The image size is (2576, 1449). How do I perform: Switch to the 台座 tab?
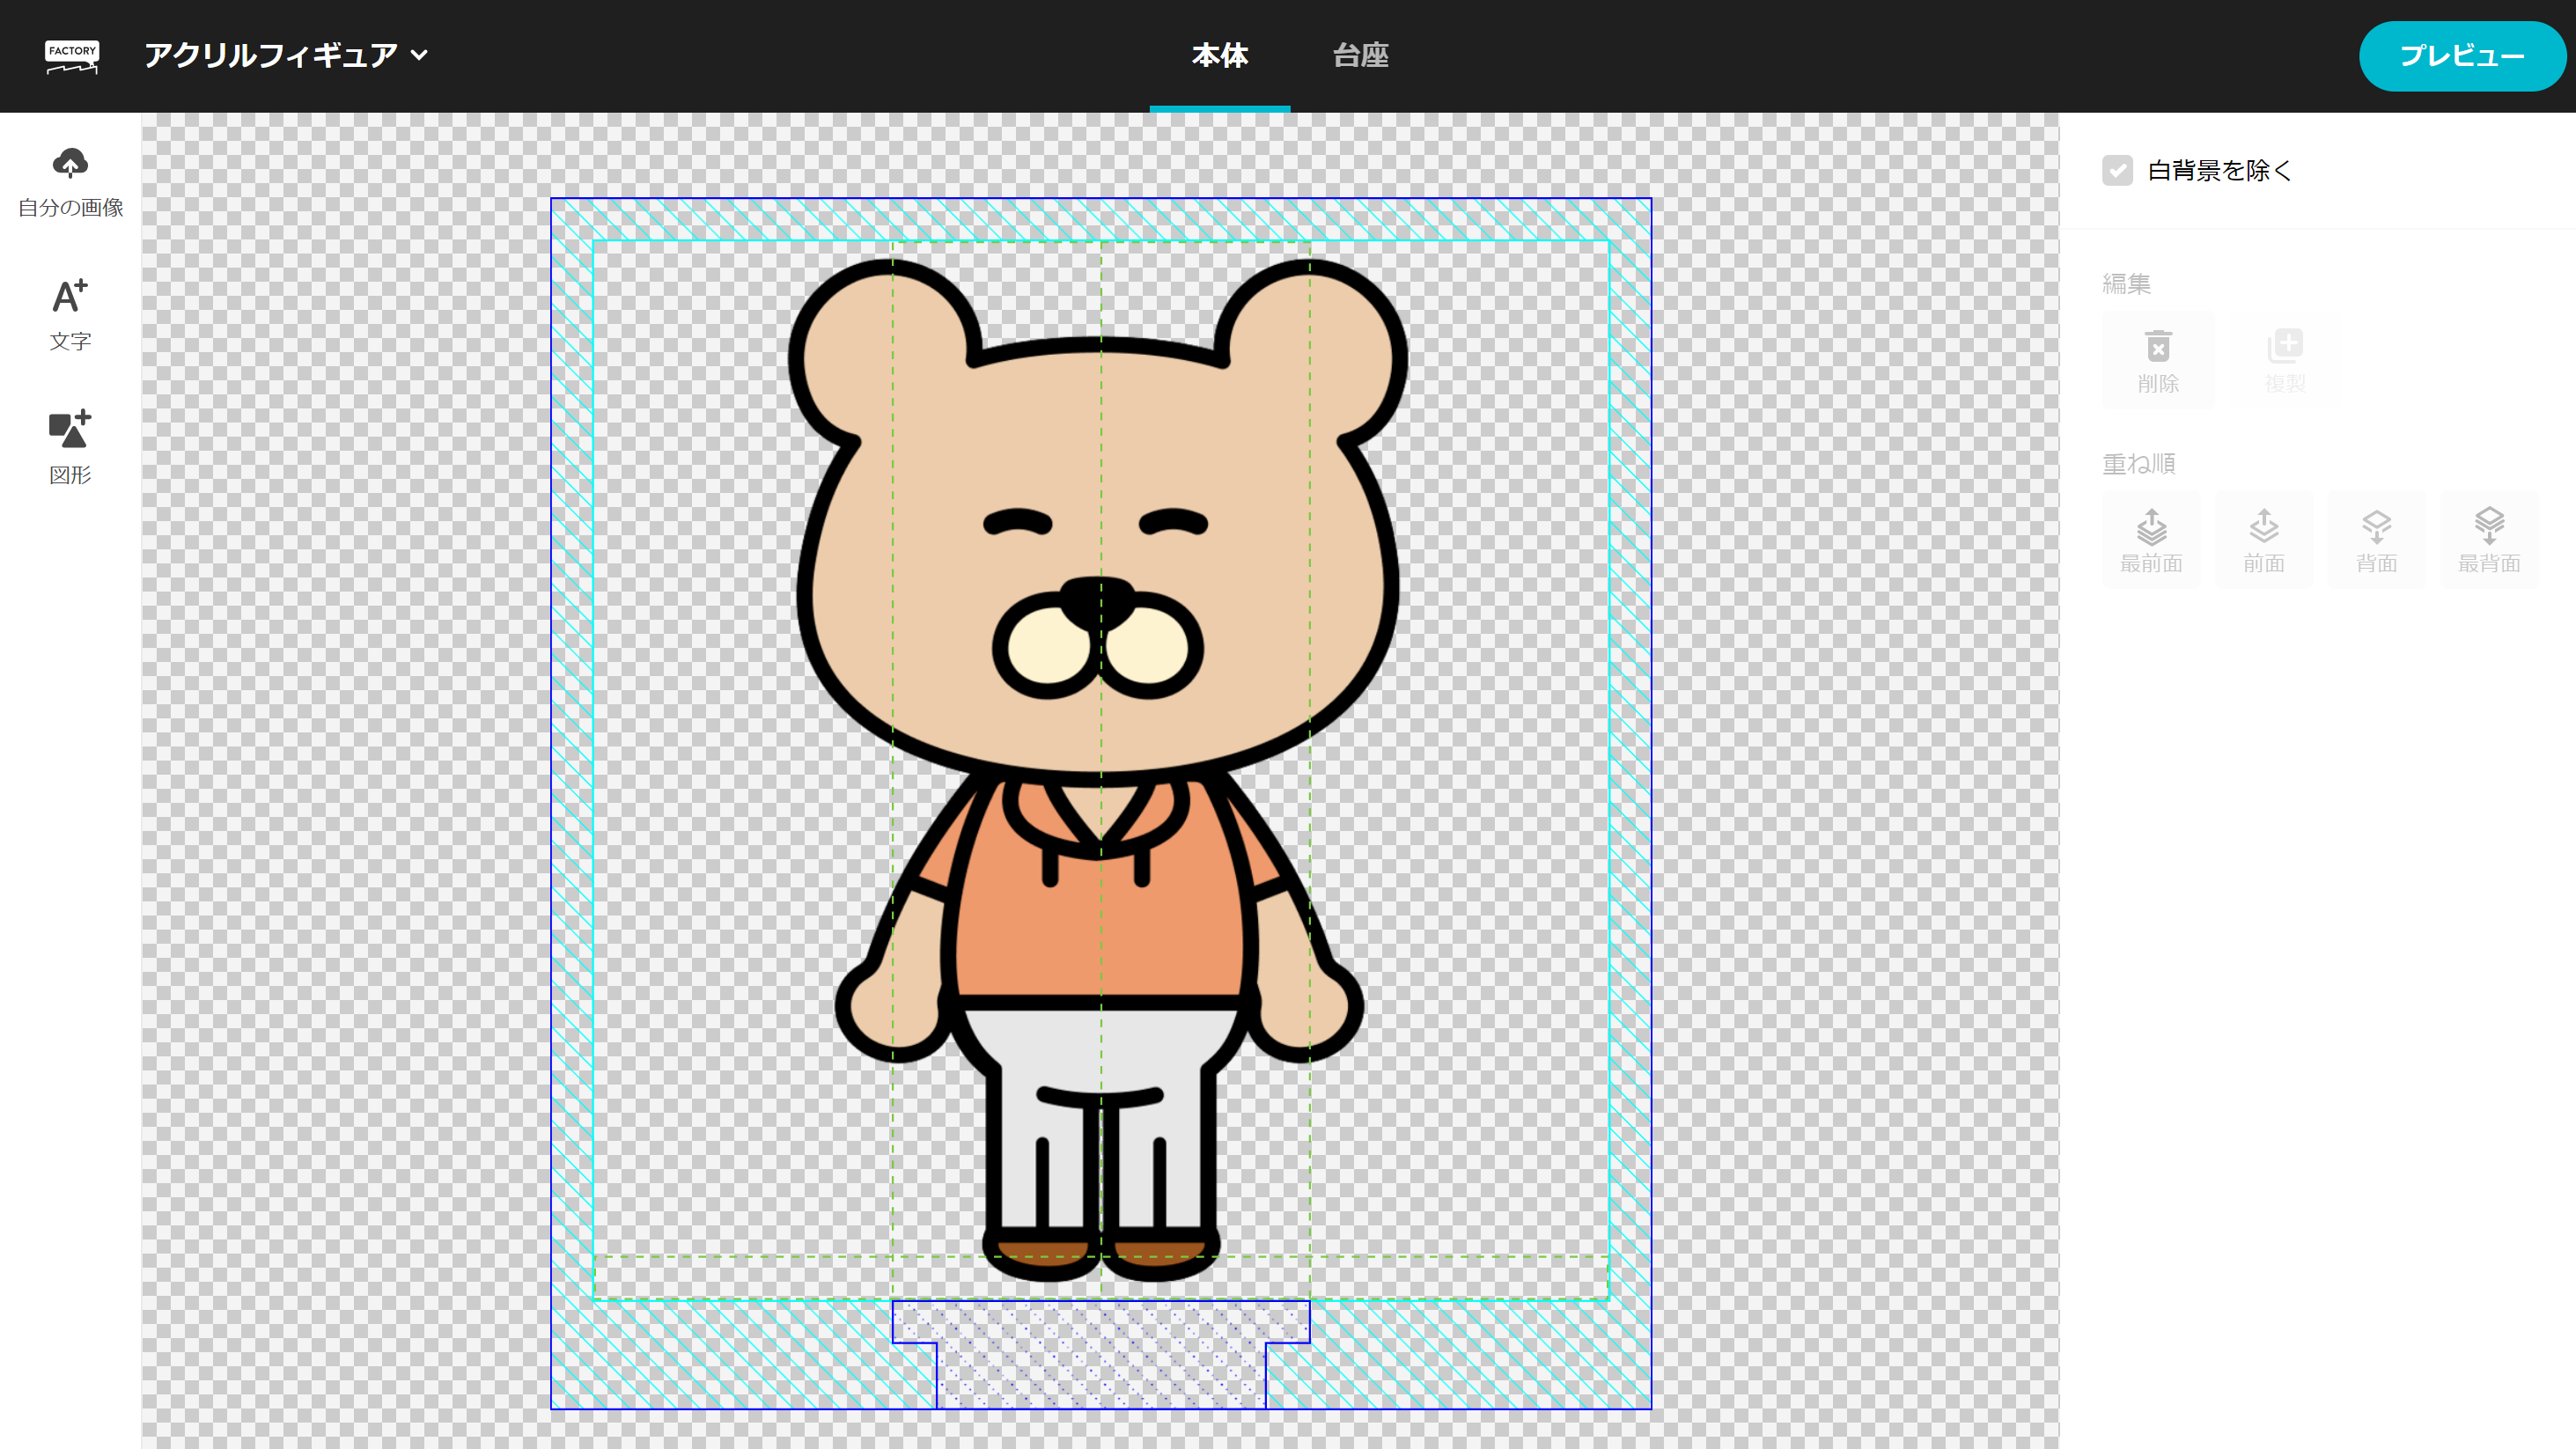click(x=1358, y=56)
